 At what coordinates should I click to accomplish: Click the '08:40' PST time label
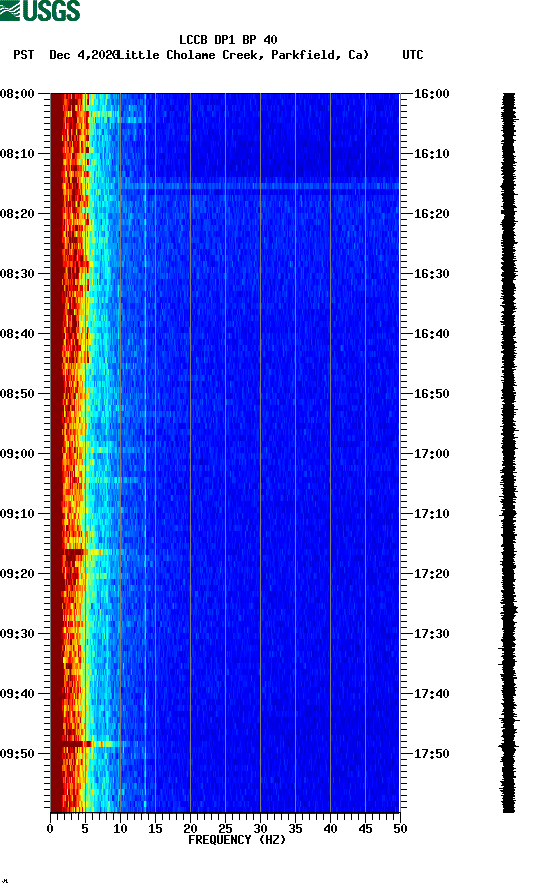tap(17, 333)
